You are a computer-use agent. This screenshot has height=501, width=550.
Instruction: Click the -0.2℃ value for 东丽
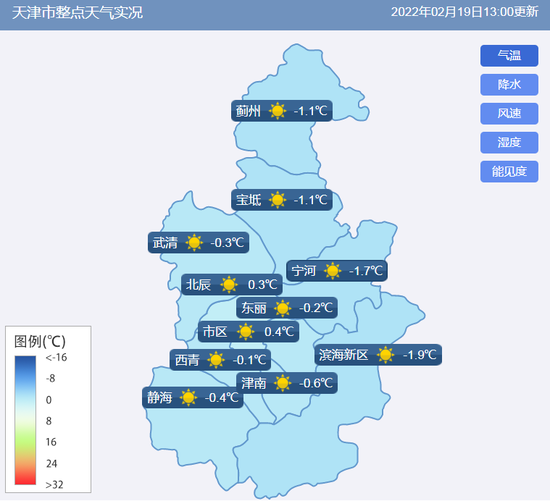pos(316,308)
